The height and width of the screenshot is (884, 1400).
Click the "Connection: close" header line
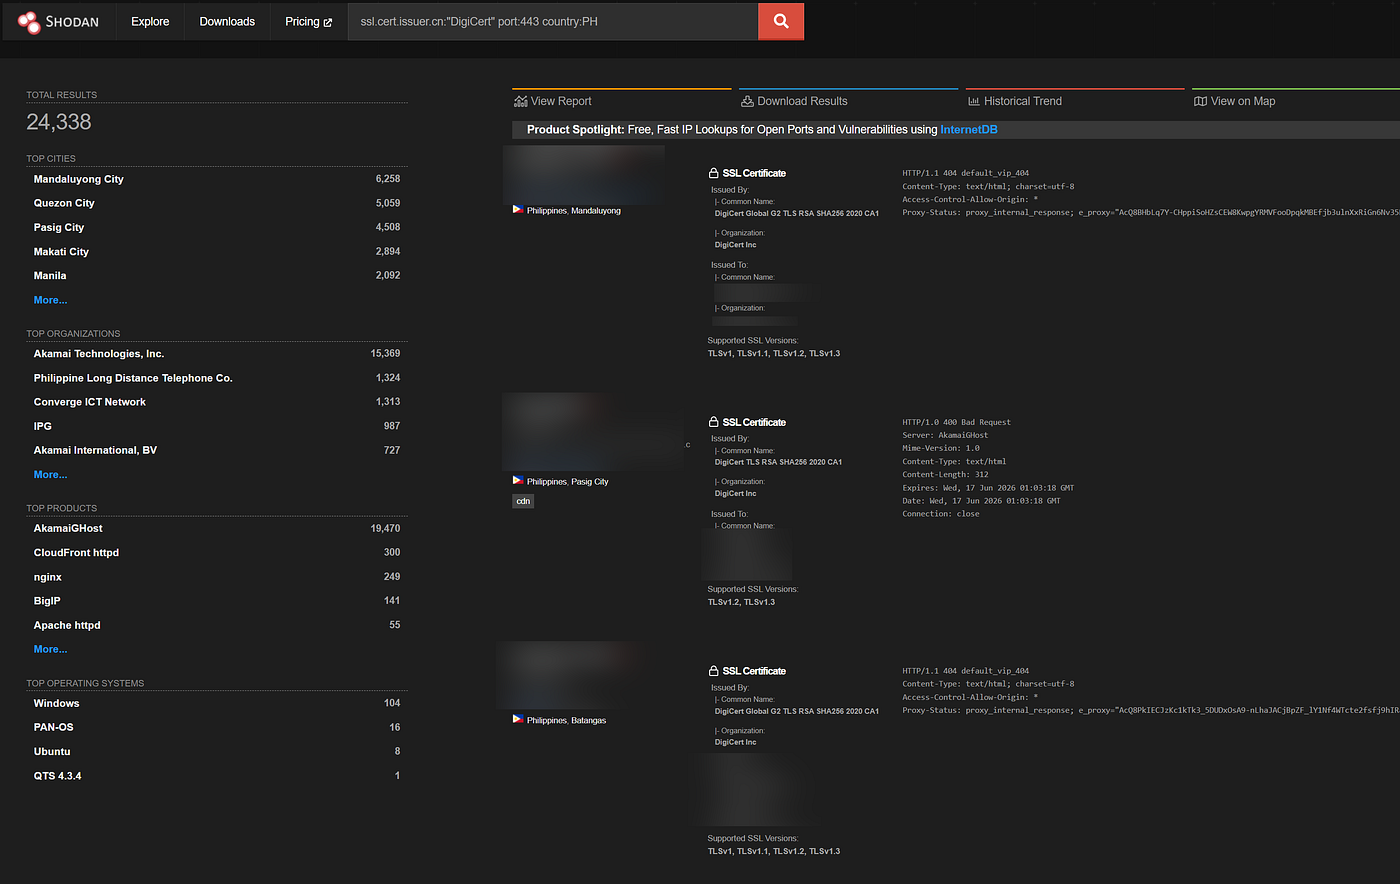pyautogui.click(x=941, y=514)
